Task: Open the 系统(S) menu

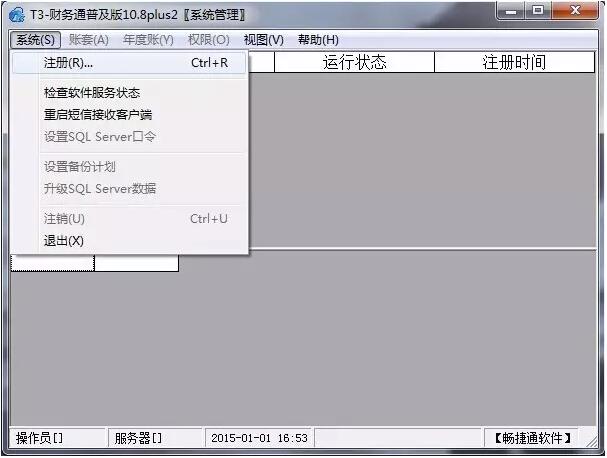Action: coord(36,40)
